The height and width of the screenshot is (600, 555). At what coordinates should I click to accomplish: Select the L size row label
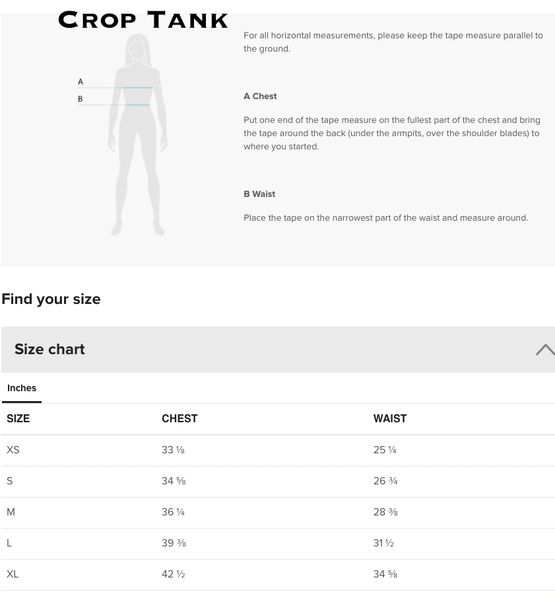[9, 543]
